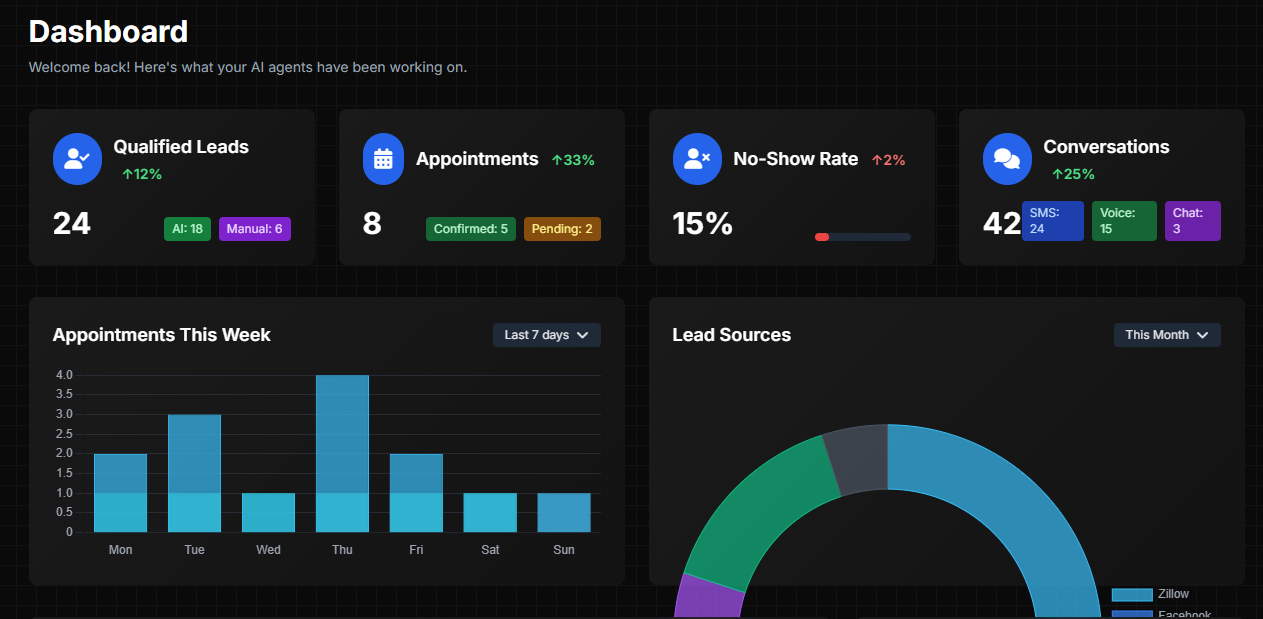Open the Last 7 days dropdown
Viewport: 1263px width, 619px height.
[x=546, y=335]
